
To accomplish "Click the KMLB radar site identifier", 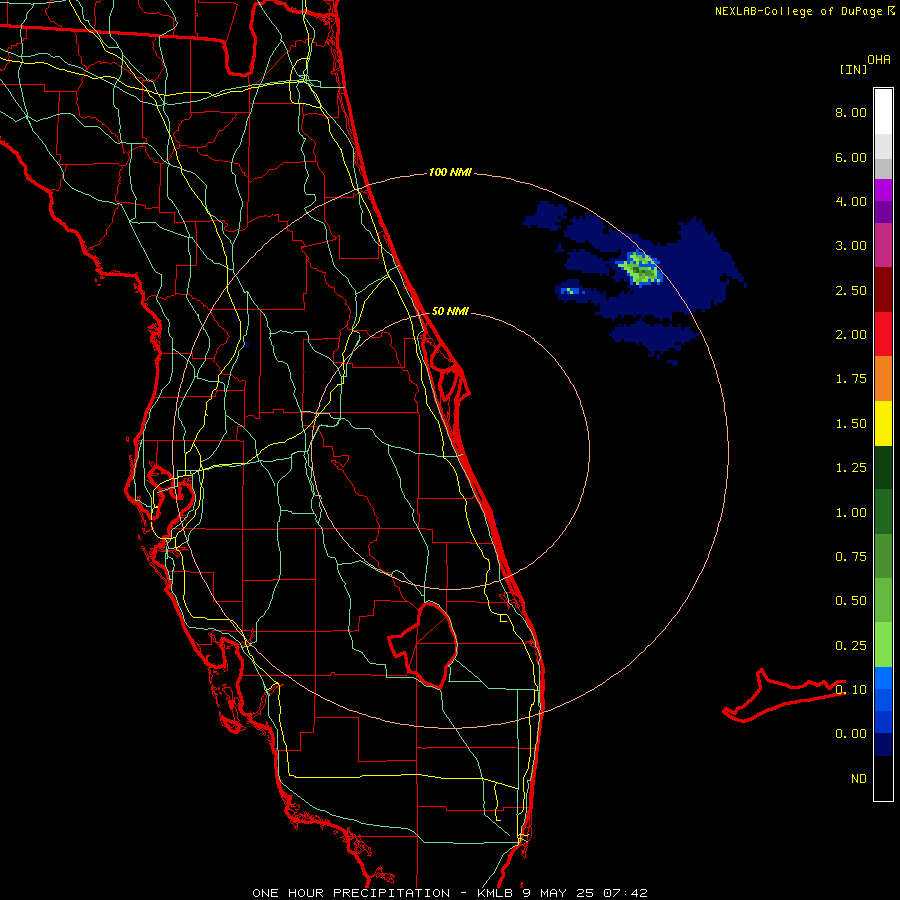I will click(x=495, y=893).
